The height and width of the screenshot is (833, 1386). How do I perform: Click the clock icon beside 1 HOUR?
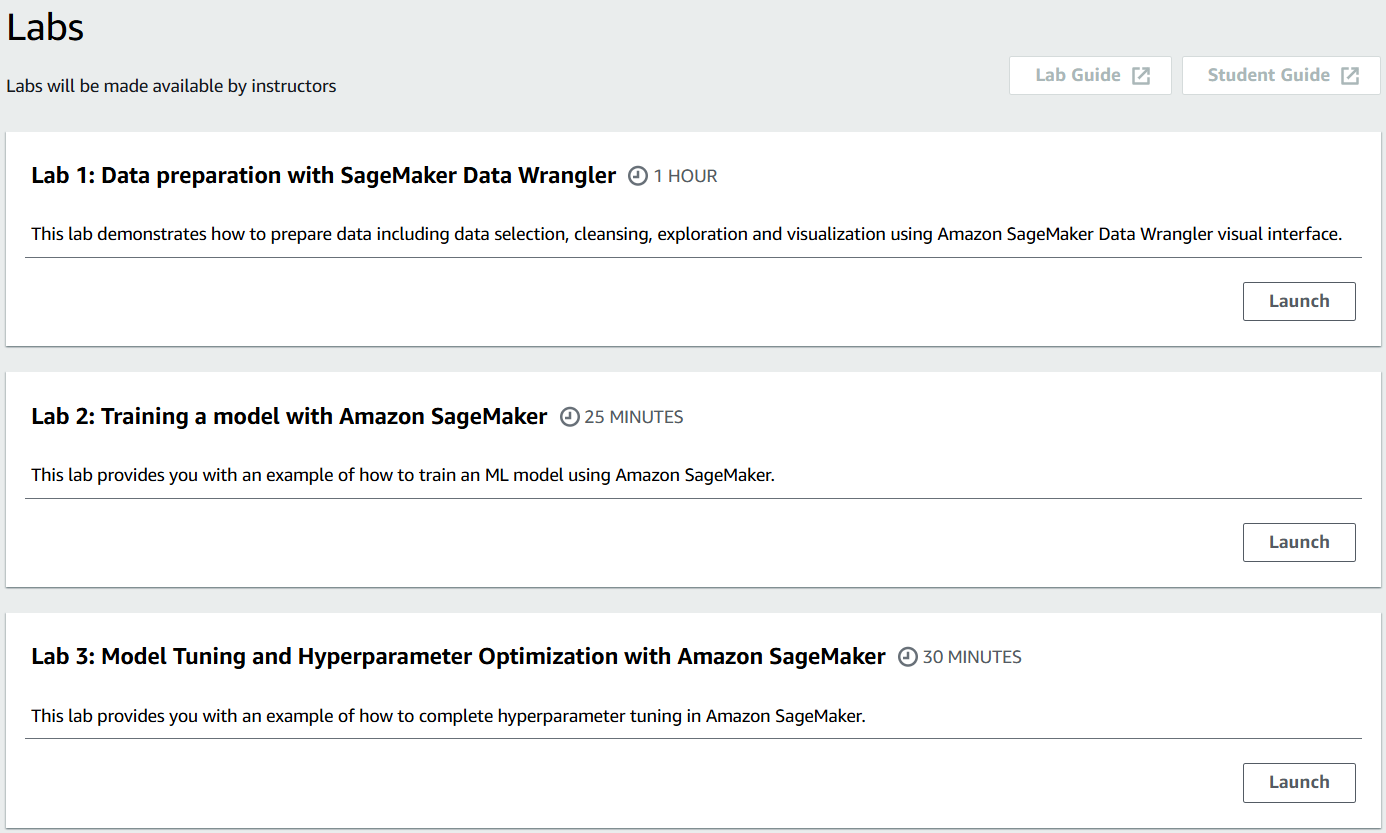coord(638,176)
